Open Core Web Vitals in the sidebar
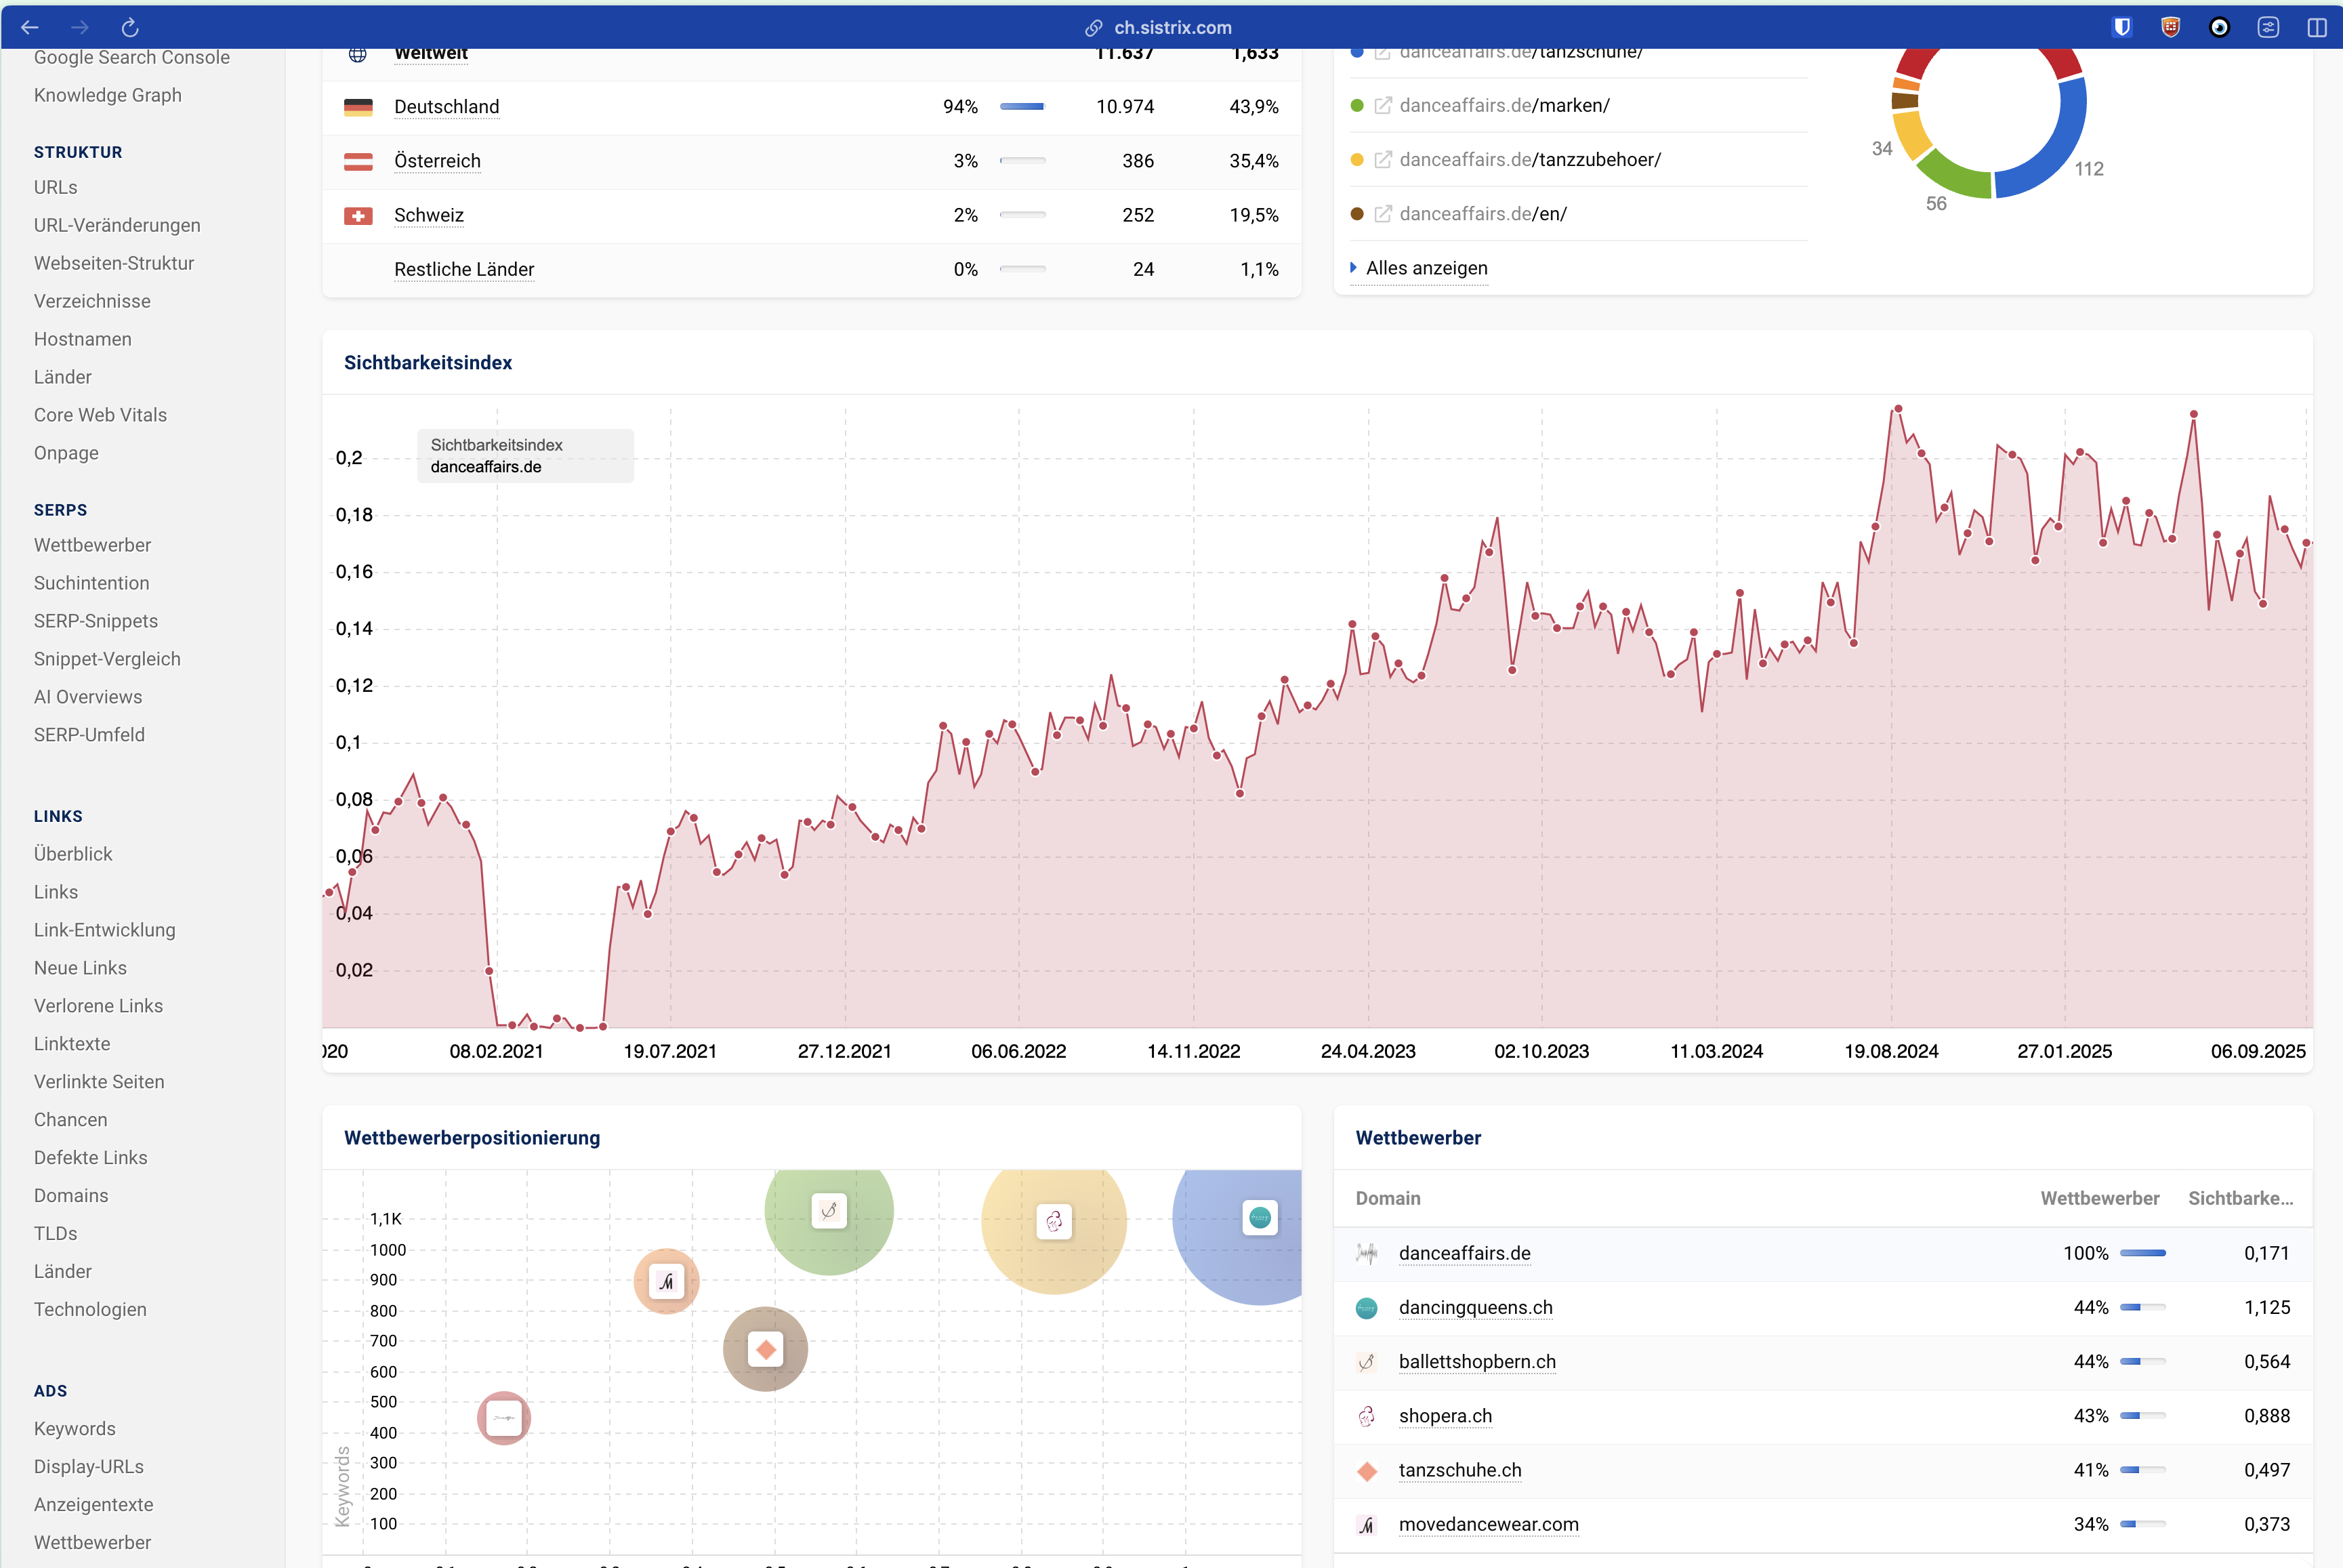Screen dimensions: 2343x1568 point(100,415)
